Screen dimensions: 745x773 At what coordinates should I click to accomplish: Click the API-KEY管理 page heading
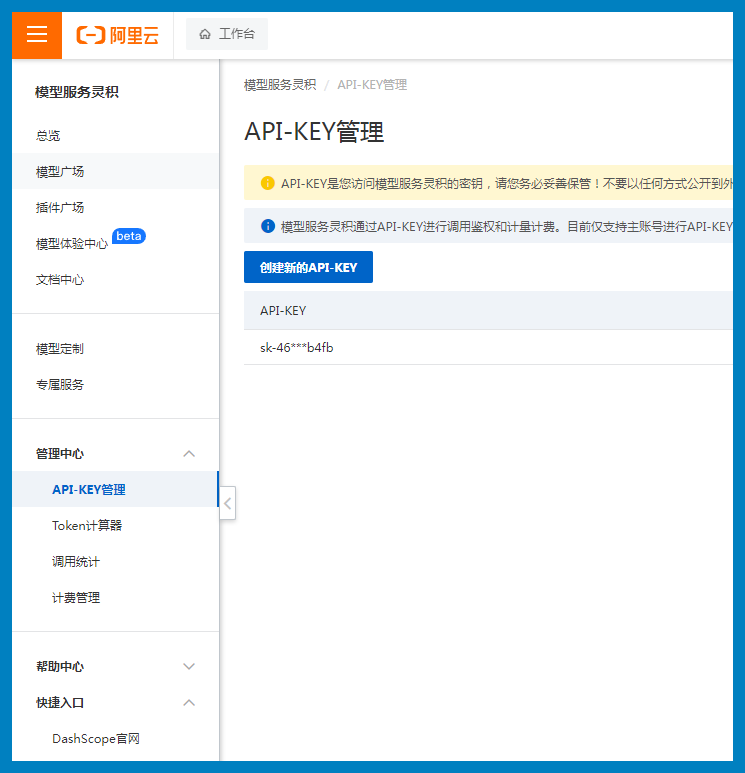(x=314, y=132)
